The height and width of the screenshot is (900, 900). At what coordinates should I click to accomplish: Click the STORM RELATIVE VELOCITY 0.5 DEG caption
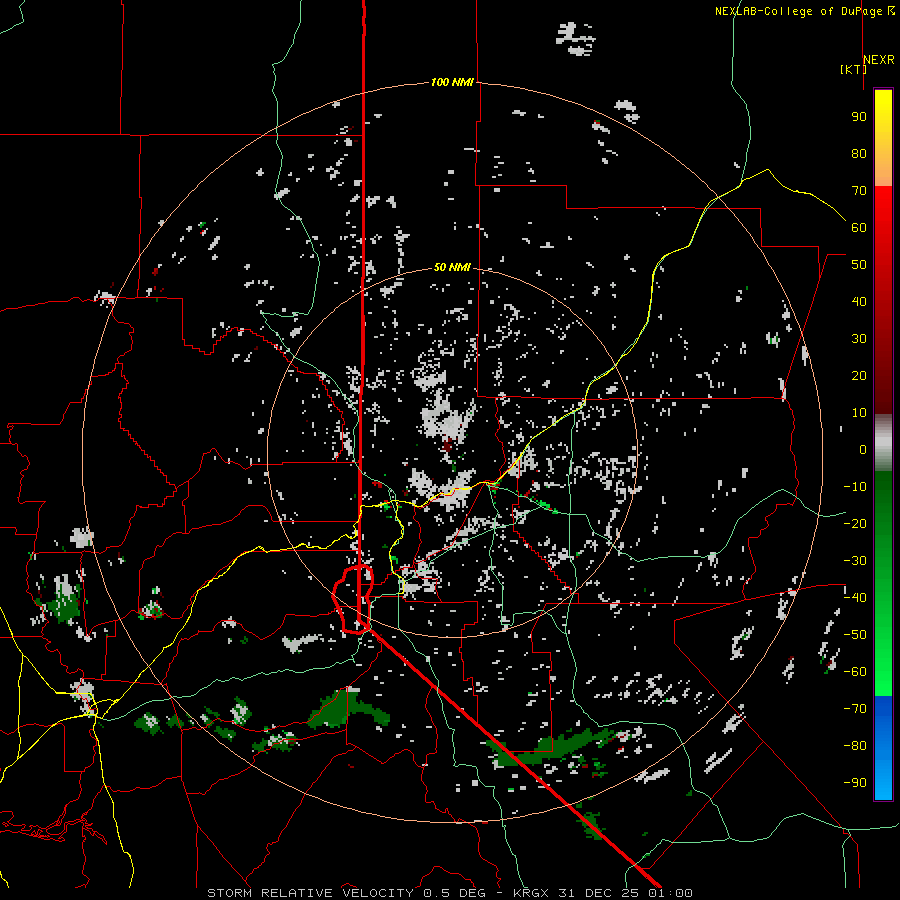[346, 893]
